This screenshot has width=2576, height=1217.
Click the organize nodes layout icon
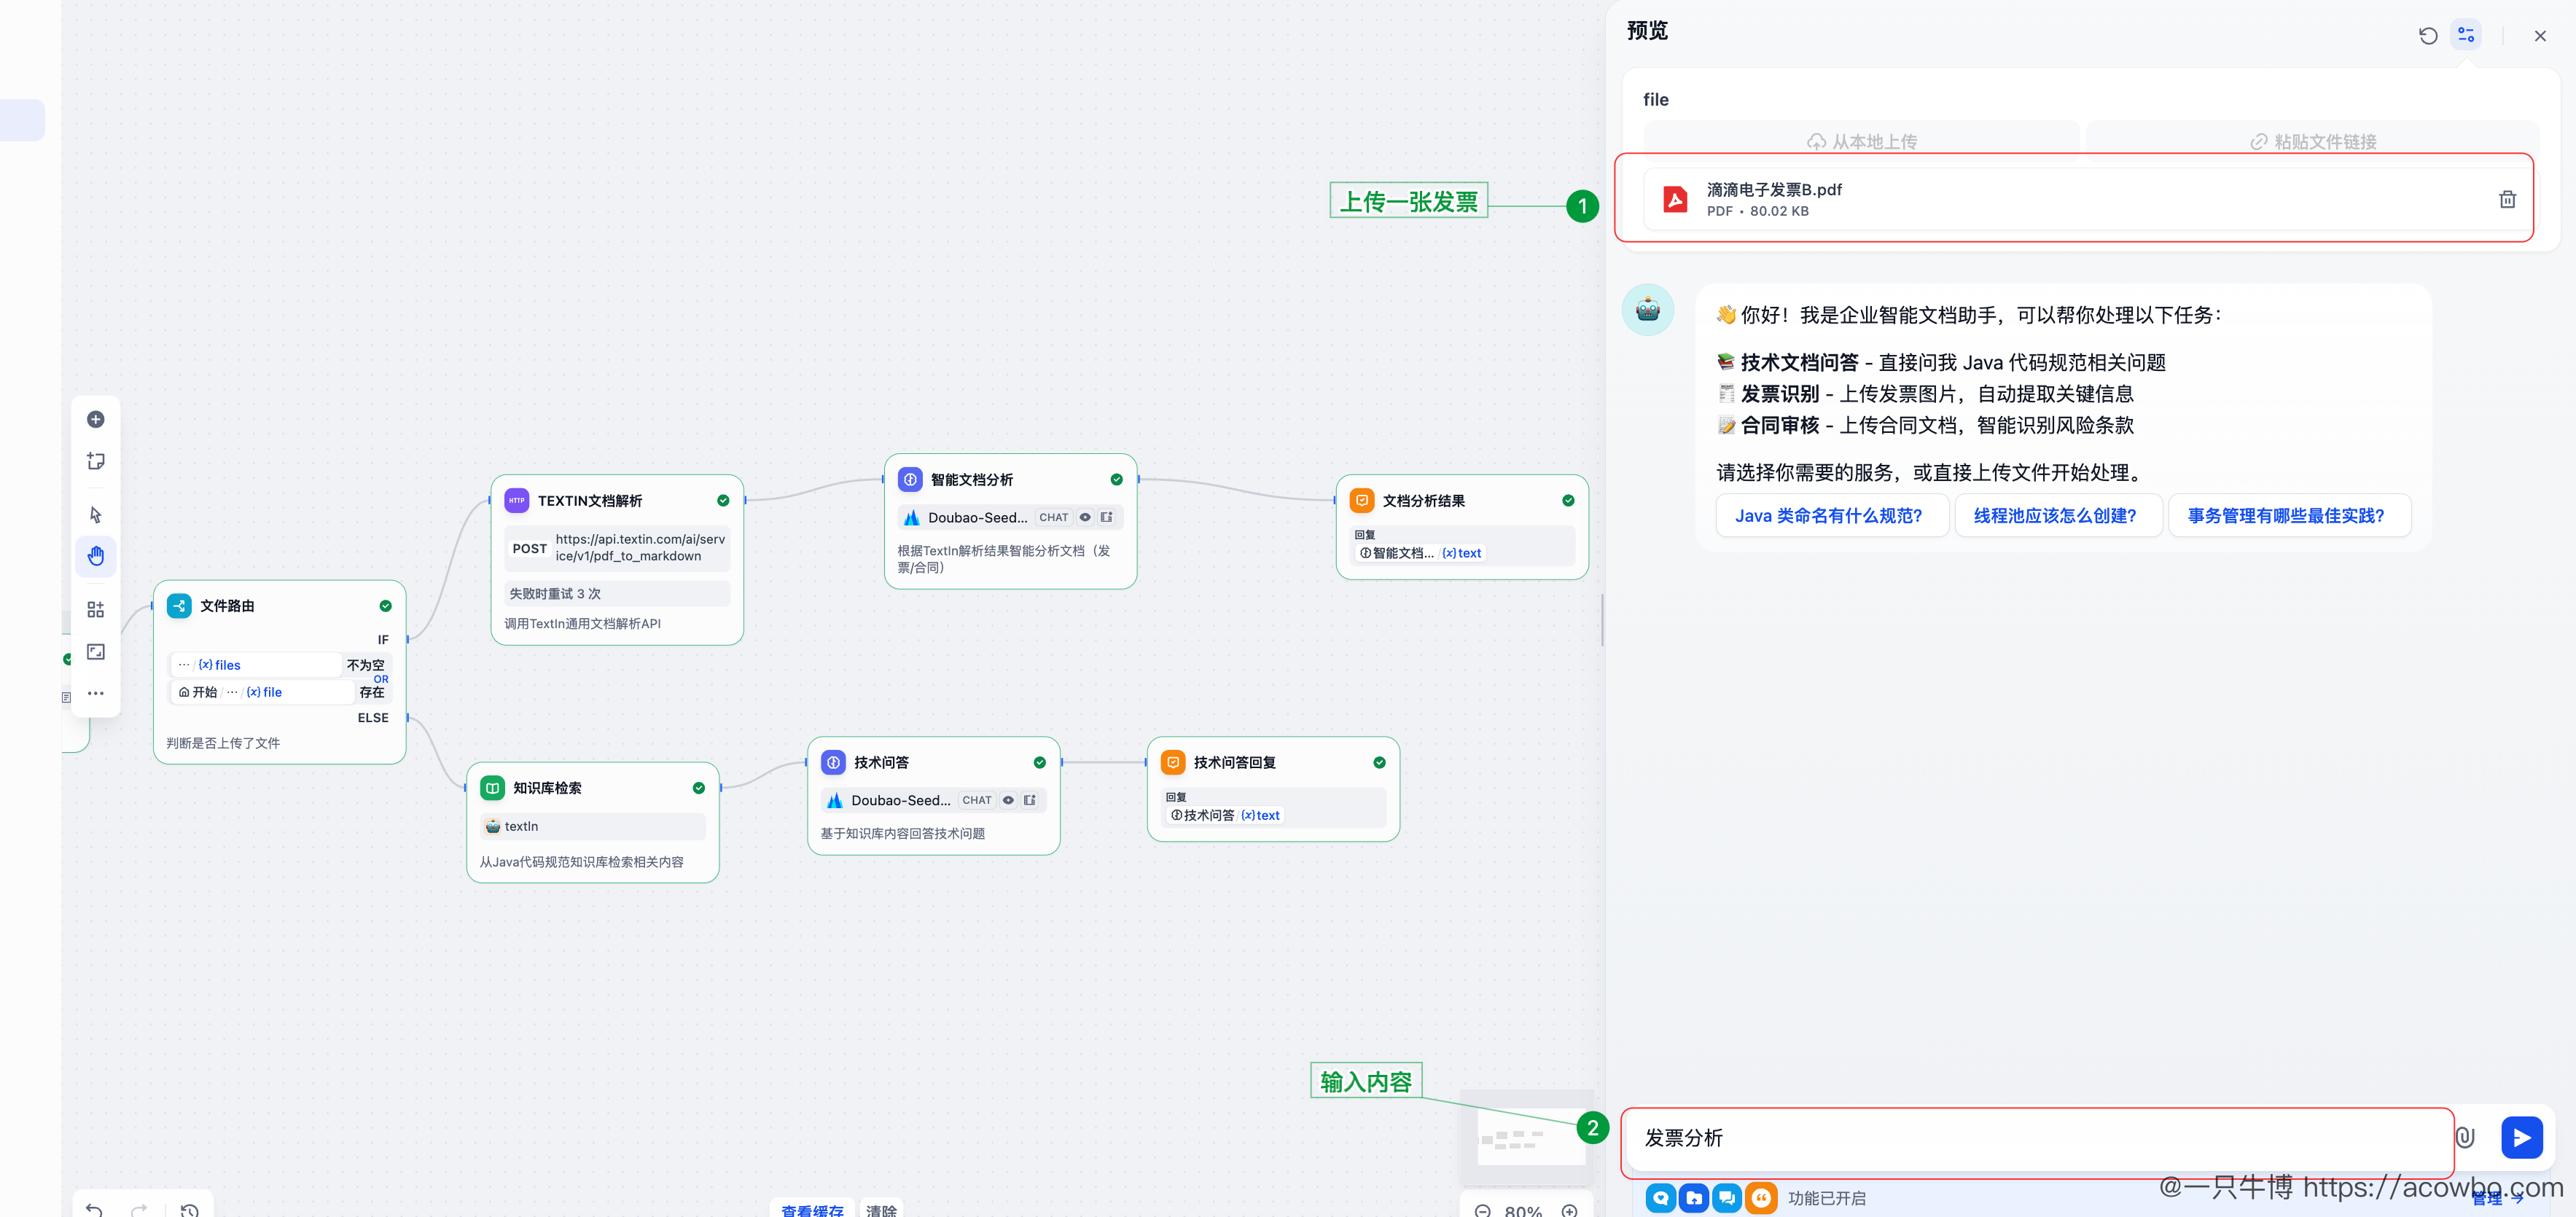[x=96, y=609]
